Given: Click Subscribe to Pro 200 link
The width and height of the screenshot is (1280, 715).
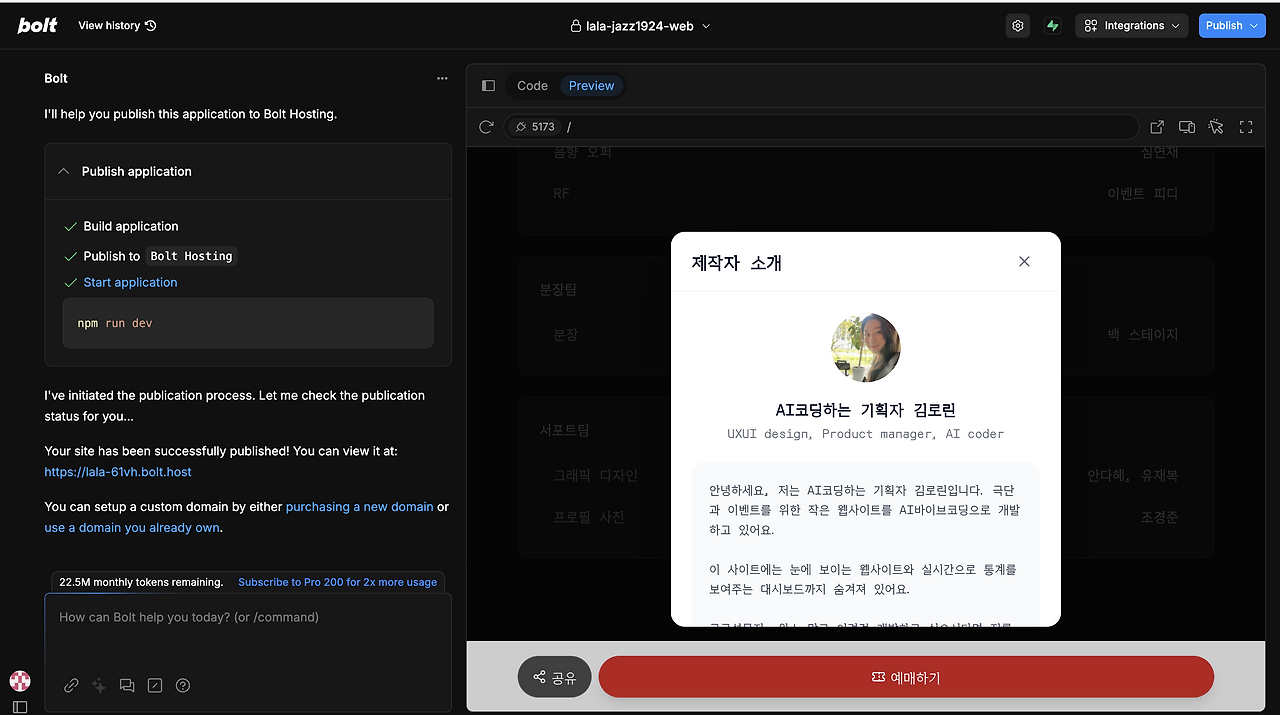Looking at the screenshot, I should (337, 582).
